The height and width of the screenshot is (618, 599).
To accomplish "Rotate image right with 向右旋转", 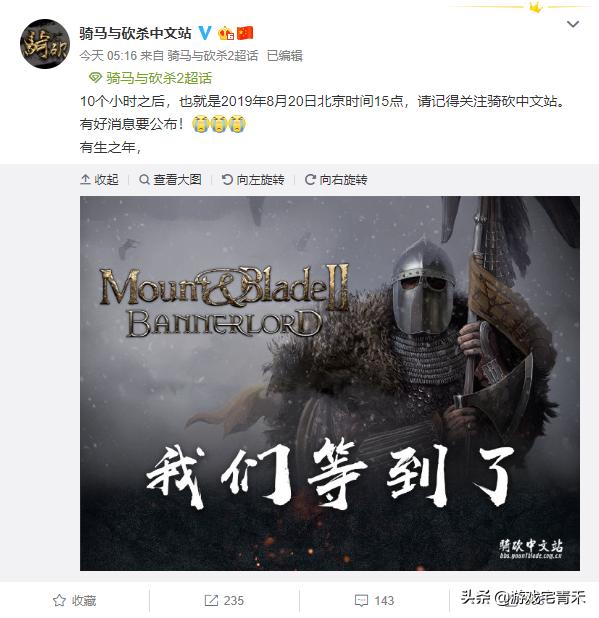I will point(336,180).
